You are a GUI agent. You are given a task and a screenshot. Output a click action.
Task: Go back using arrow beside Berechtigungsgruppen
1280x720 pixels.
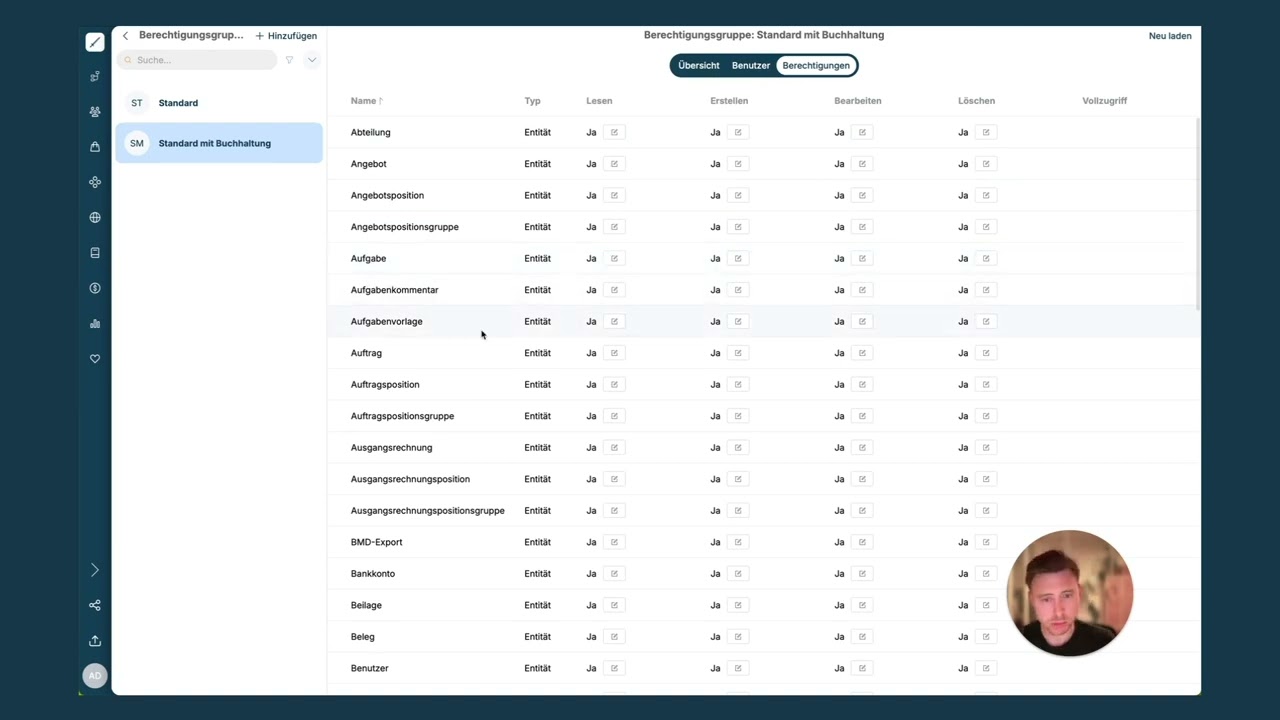coord(125,36)
